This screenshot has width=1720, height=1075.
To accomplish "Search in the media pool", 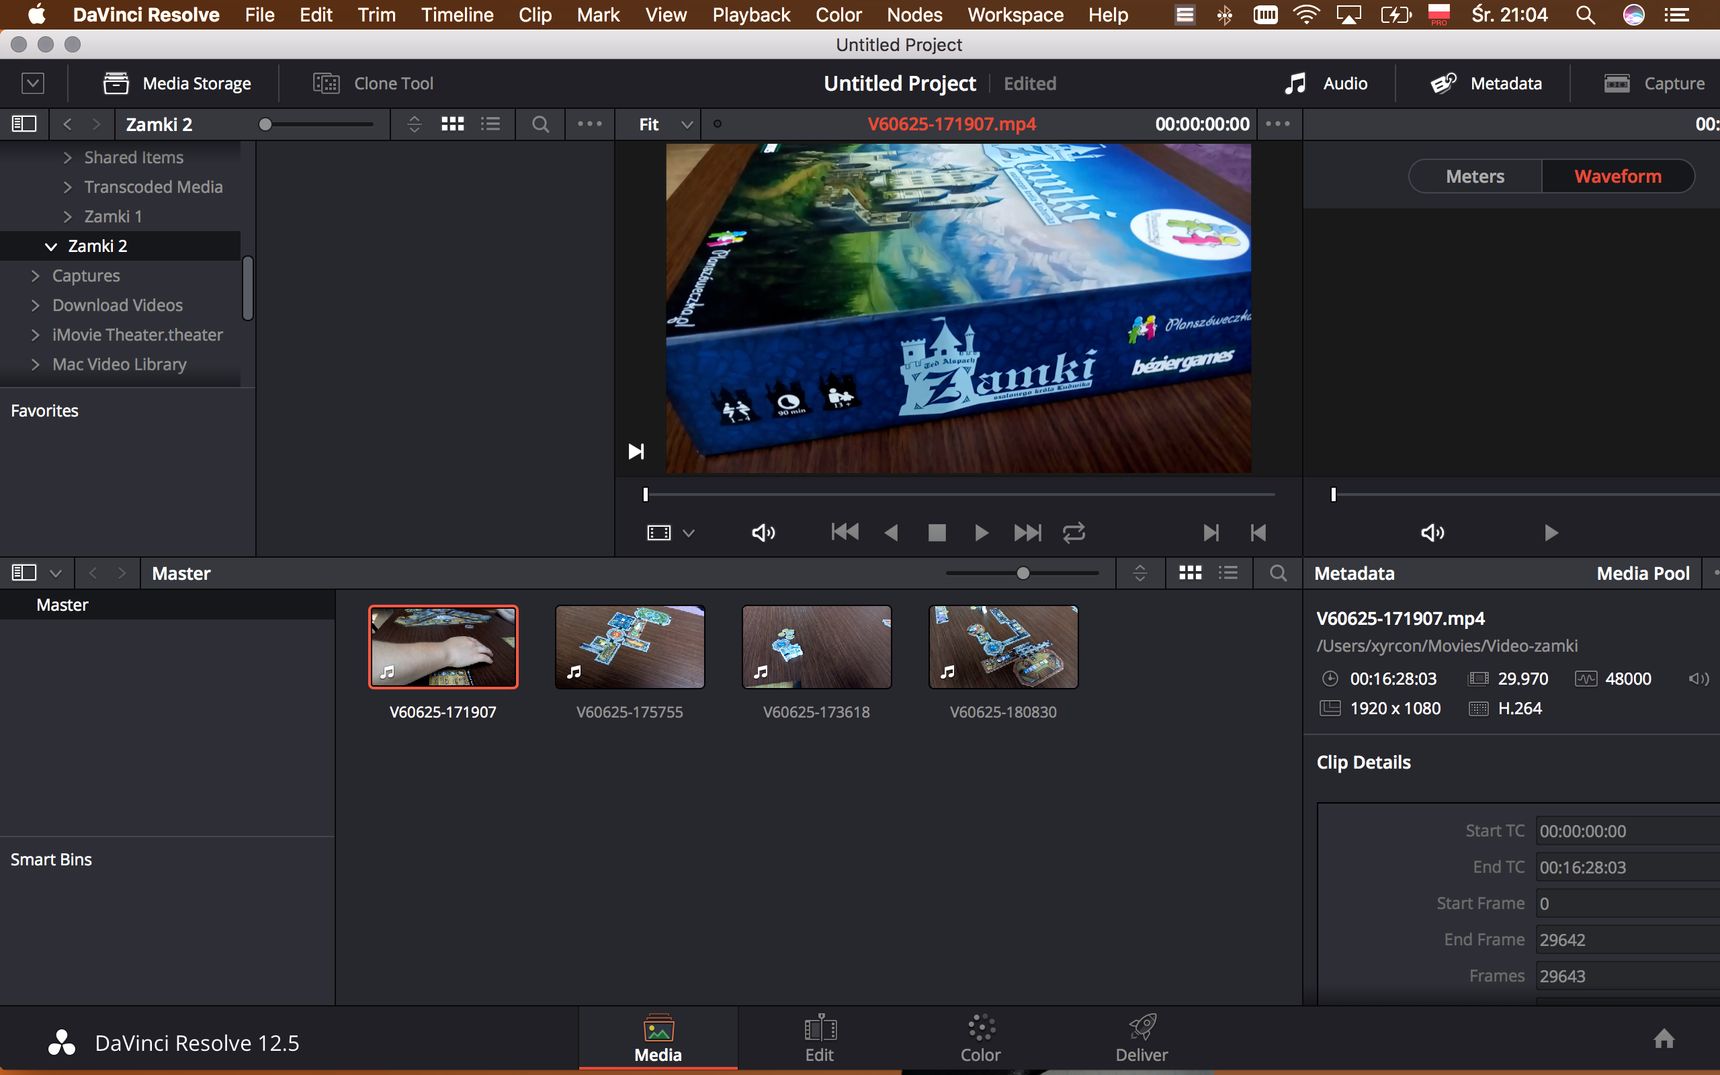I will point(1278,573).
